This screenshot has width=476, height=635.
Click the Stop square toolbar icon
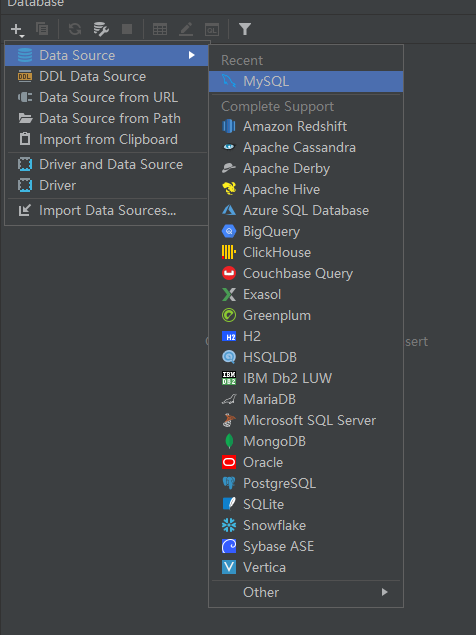[127, 29]
